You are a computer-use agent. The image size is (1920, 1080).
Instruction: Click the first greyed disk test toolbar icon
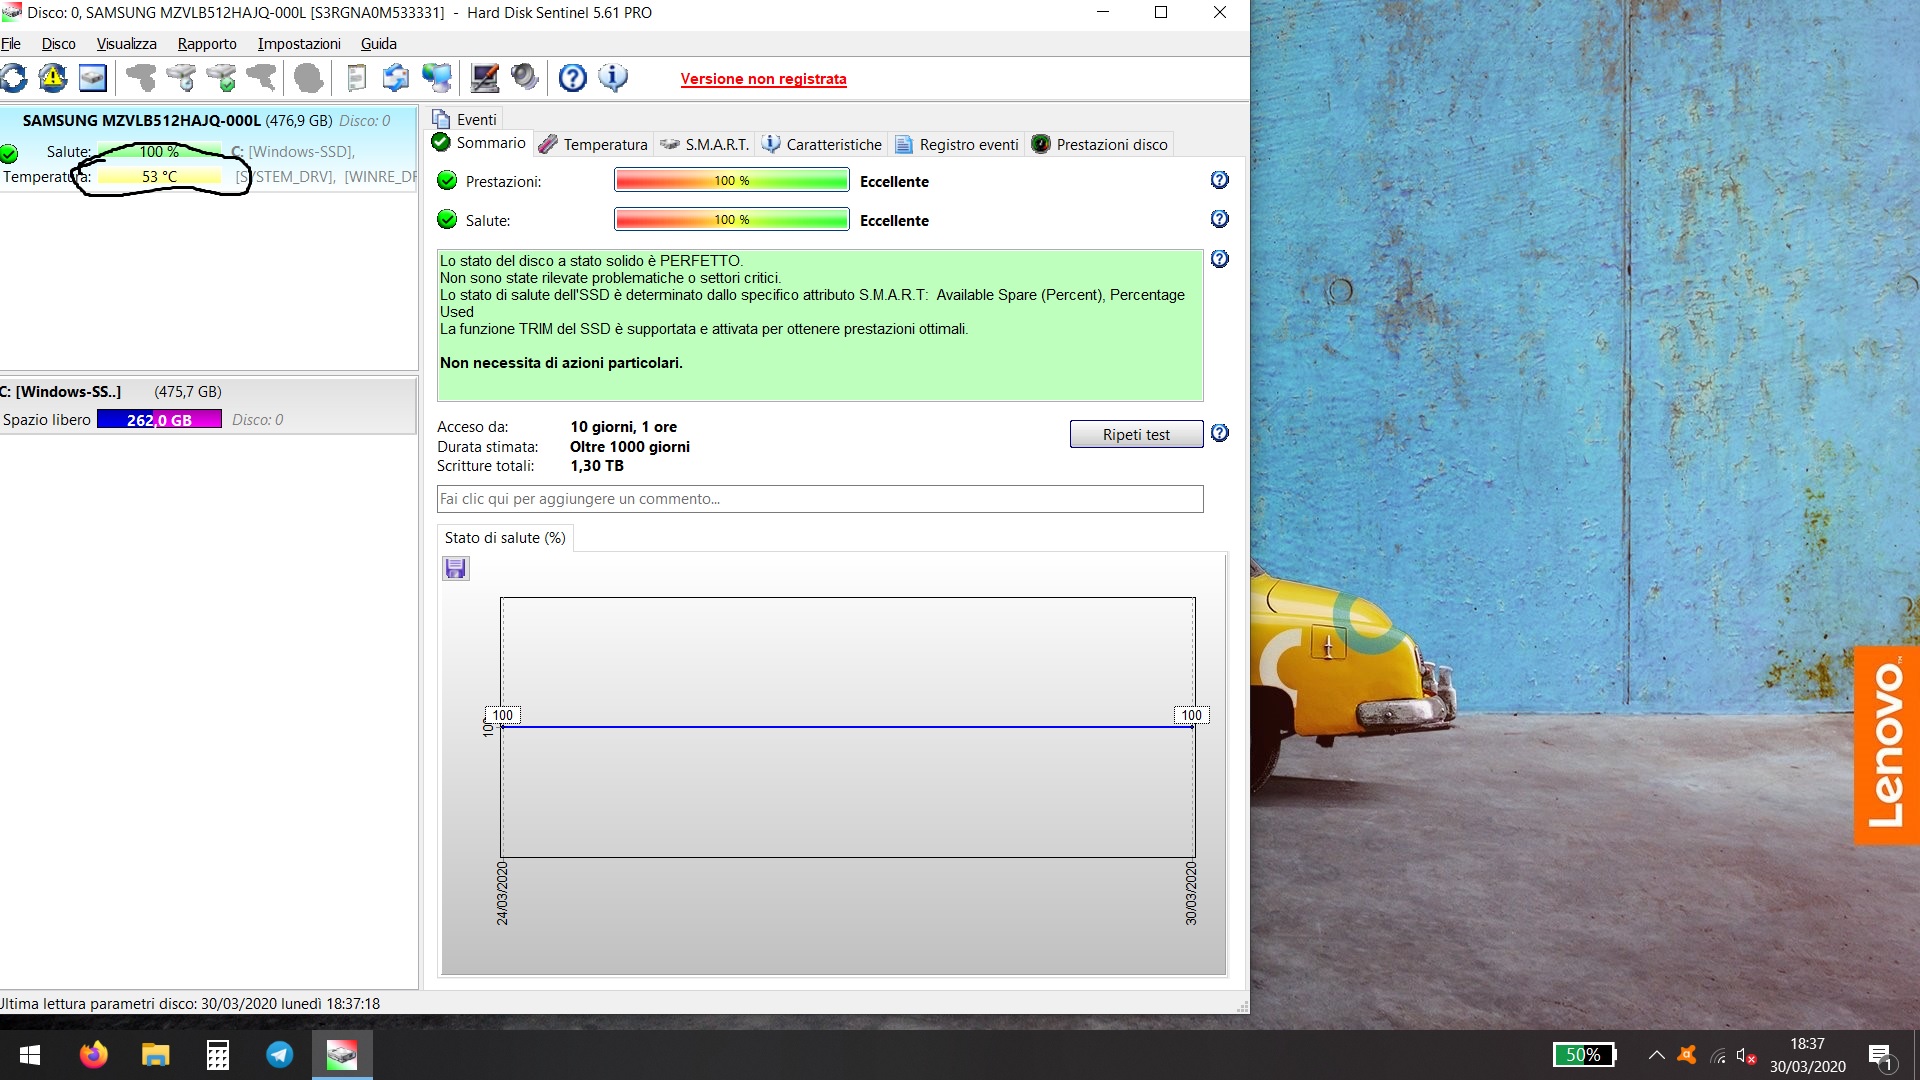(x=141, y=78)
